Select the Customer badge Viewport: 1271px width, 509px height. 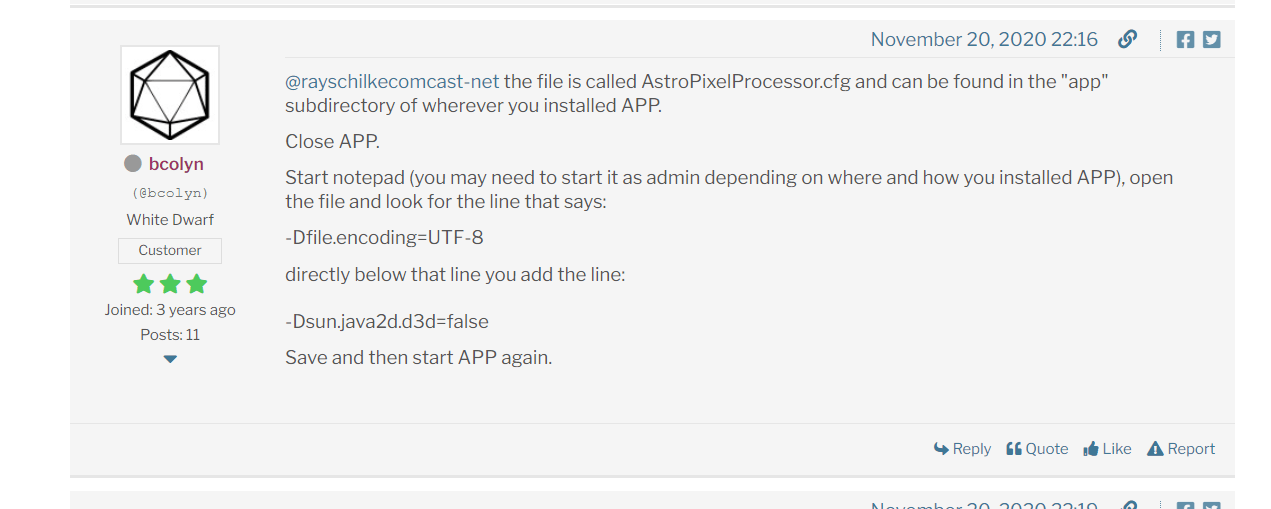(170, 250)
